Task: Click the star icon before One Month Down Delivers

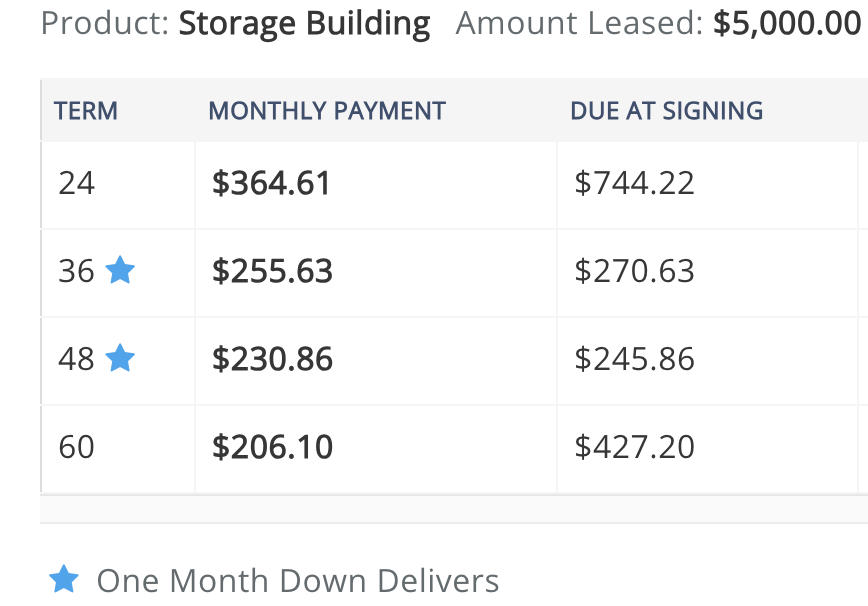Action: (64, 579)
